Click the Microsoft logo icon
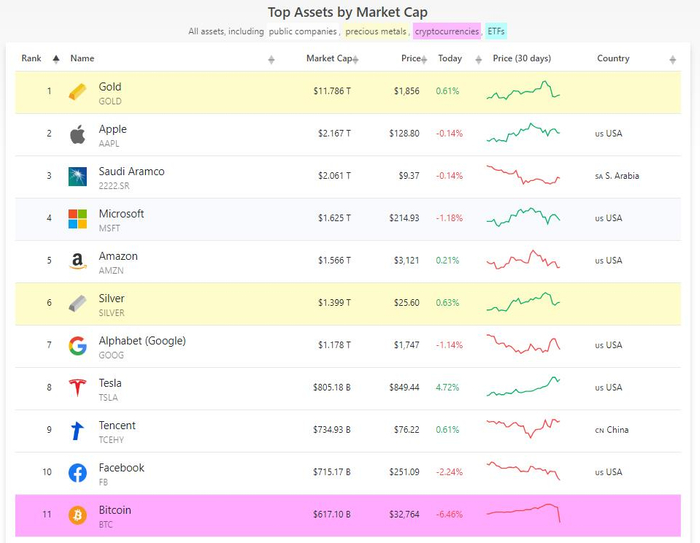Screen dimensions: 700x543 (77, 219)
